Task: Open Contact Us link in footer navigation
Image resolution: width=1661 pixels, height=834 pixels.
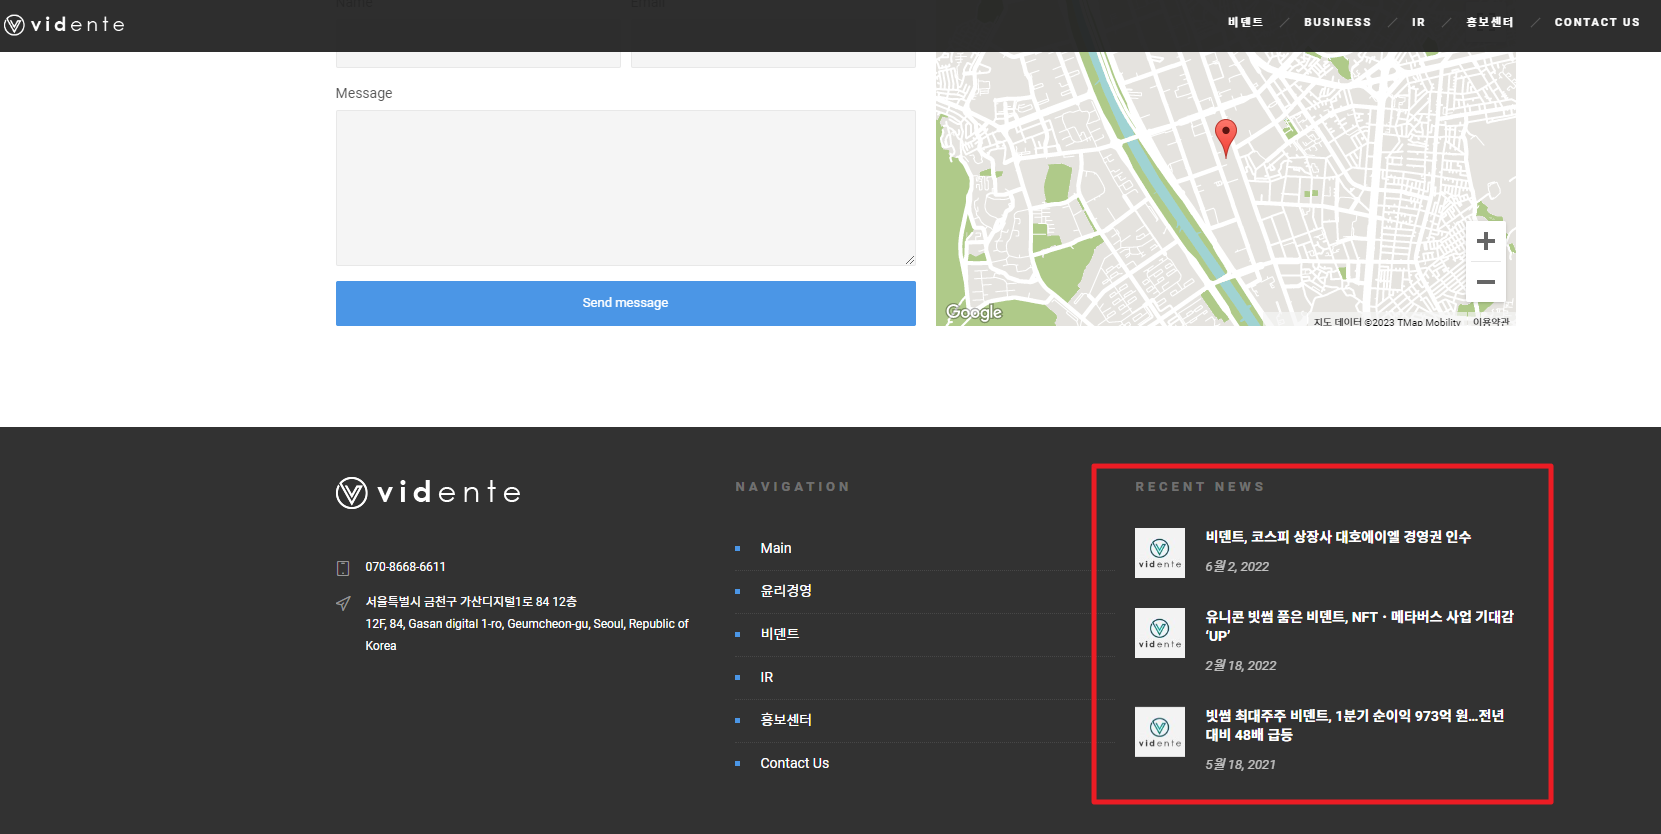Action: tap(794, 763)
